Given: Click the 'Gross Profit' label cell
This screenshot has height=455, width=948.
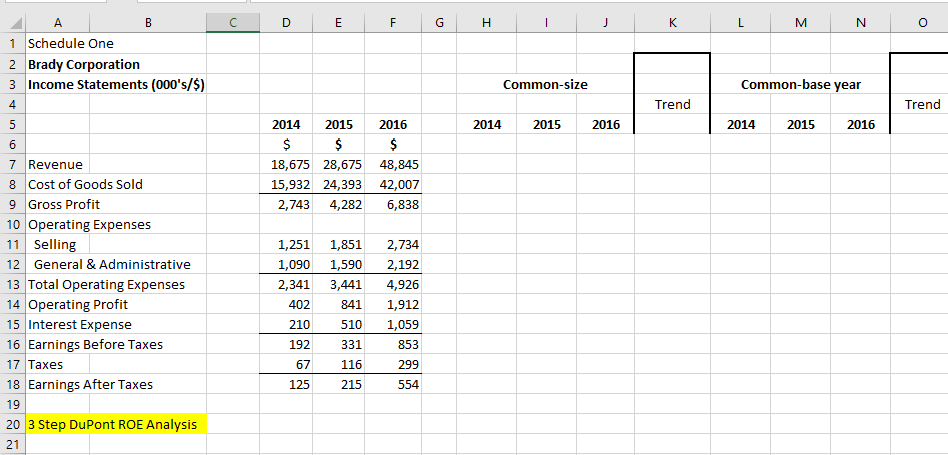Looking at the screenshot, I should [64, 204].
